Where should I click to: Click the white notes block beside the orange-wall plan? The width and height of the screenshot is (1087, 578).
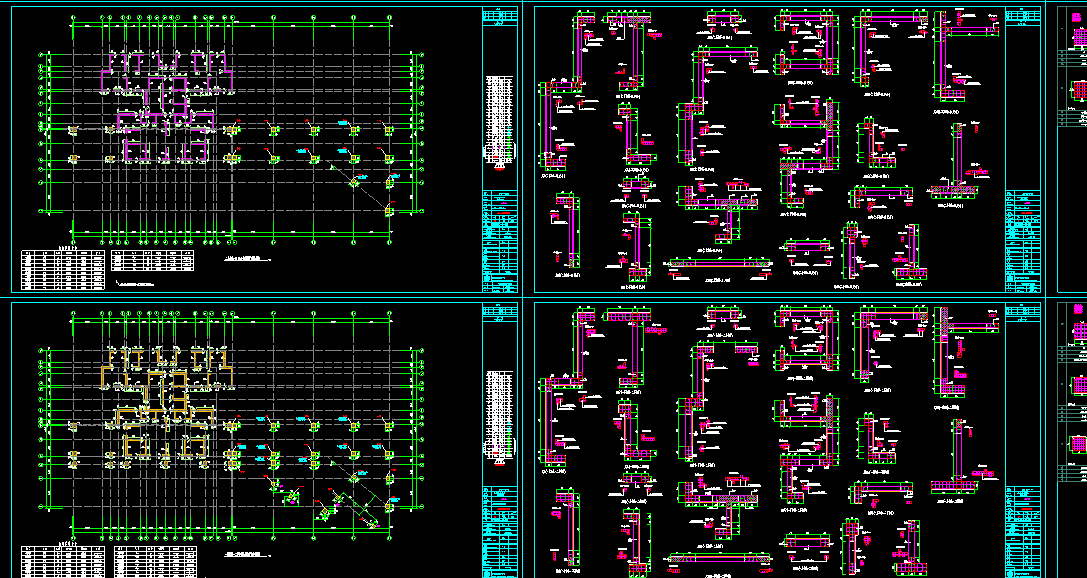click(500, 417)
